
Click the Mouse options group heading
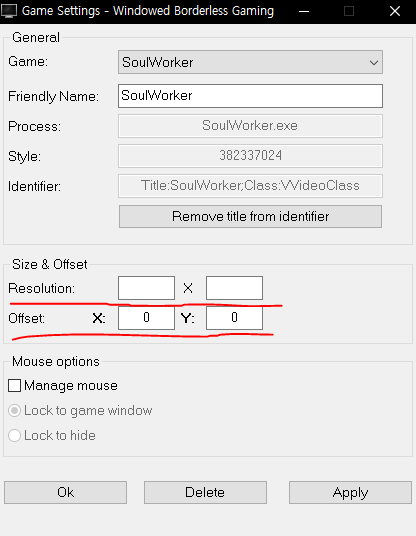[x=56, y=362]
